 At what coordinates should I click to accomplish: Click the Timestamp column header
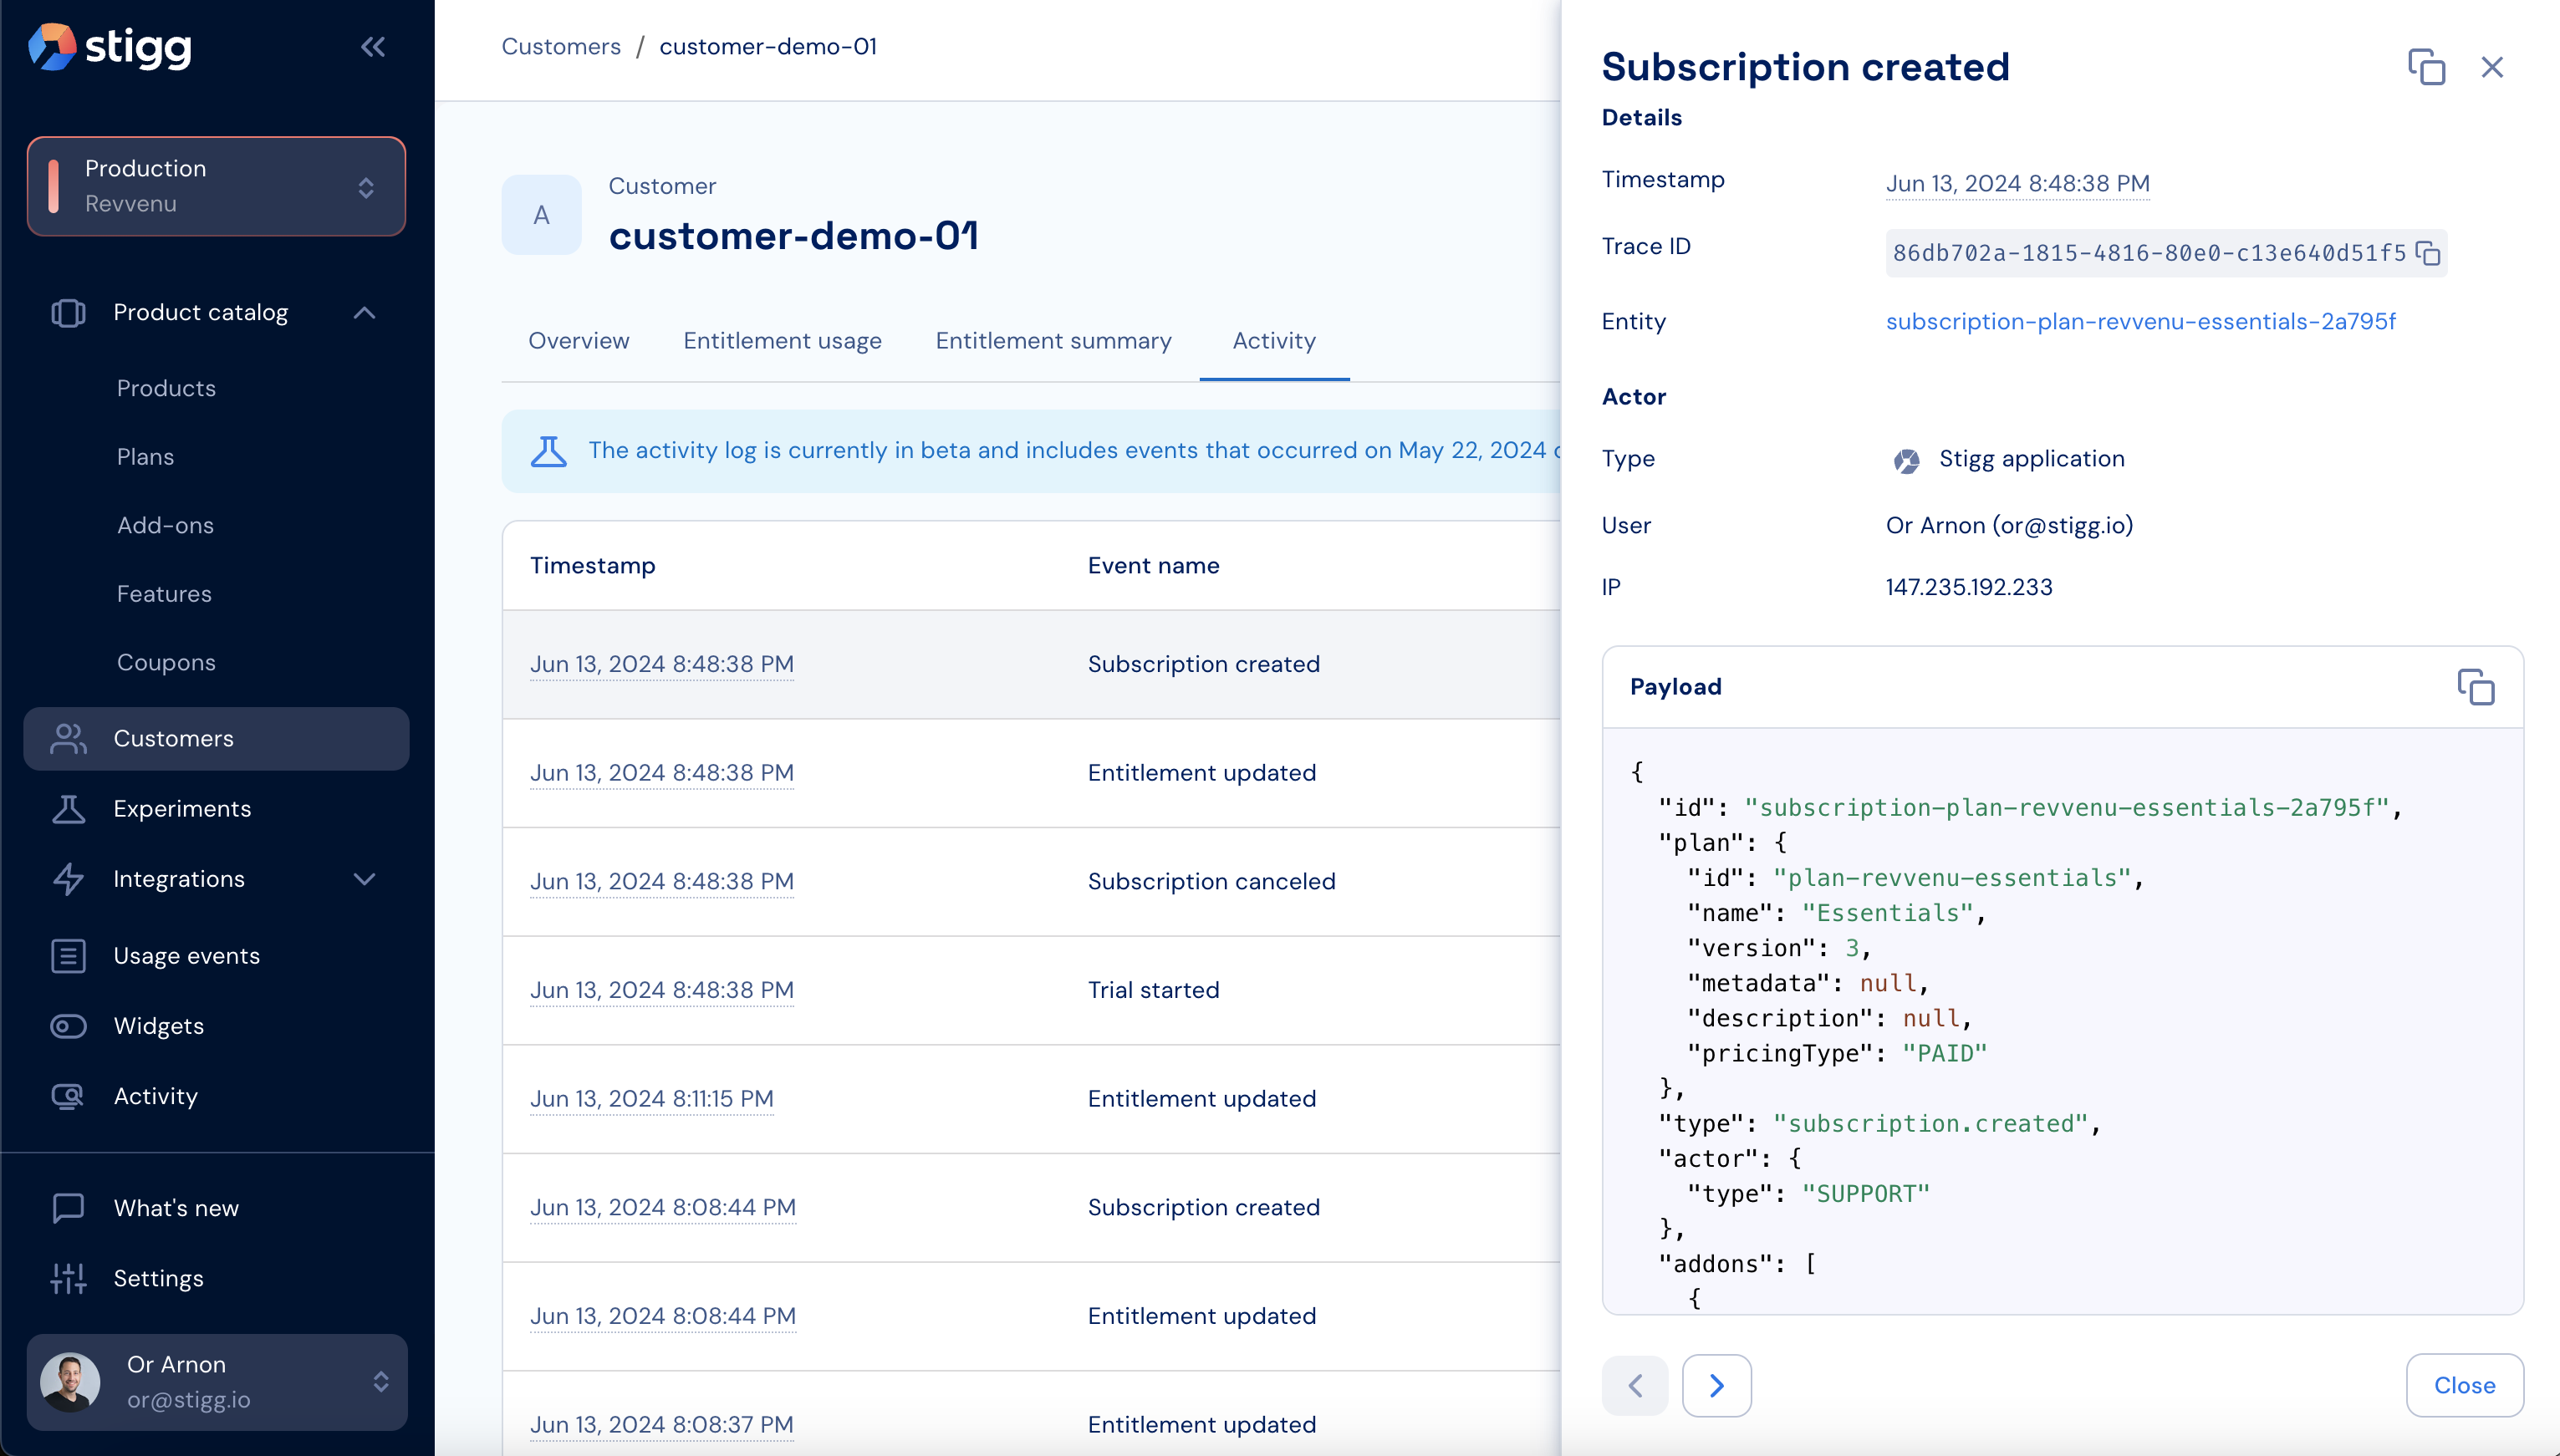pos(592,565)
